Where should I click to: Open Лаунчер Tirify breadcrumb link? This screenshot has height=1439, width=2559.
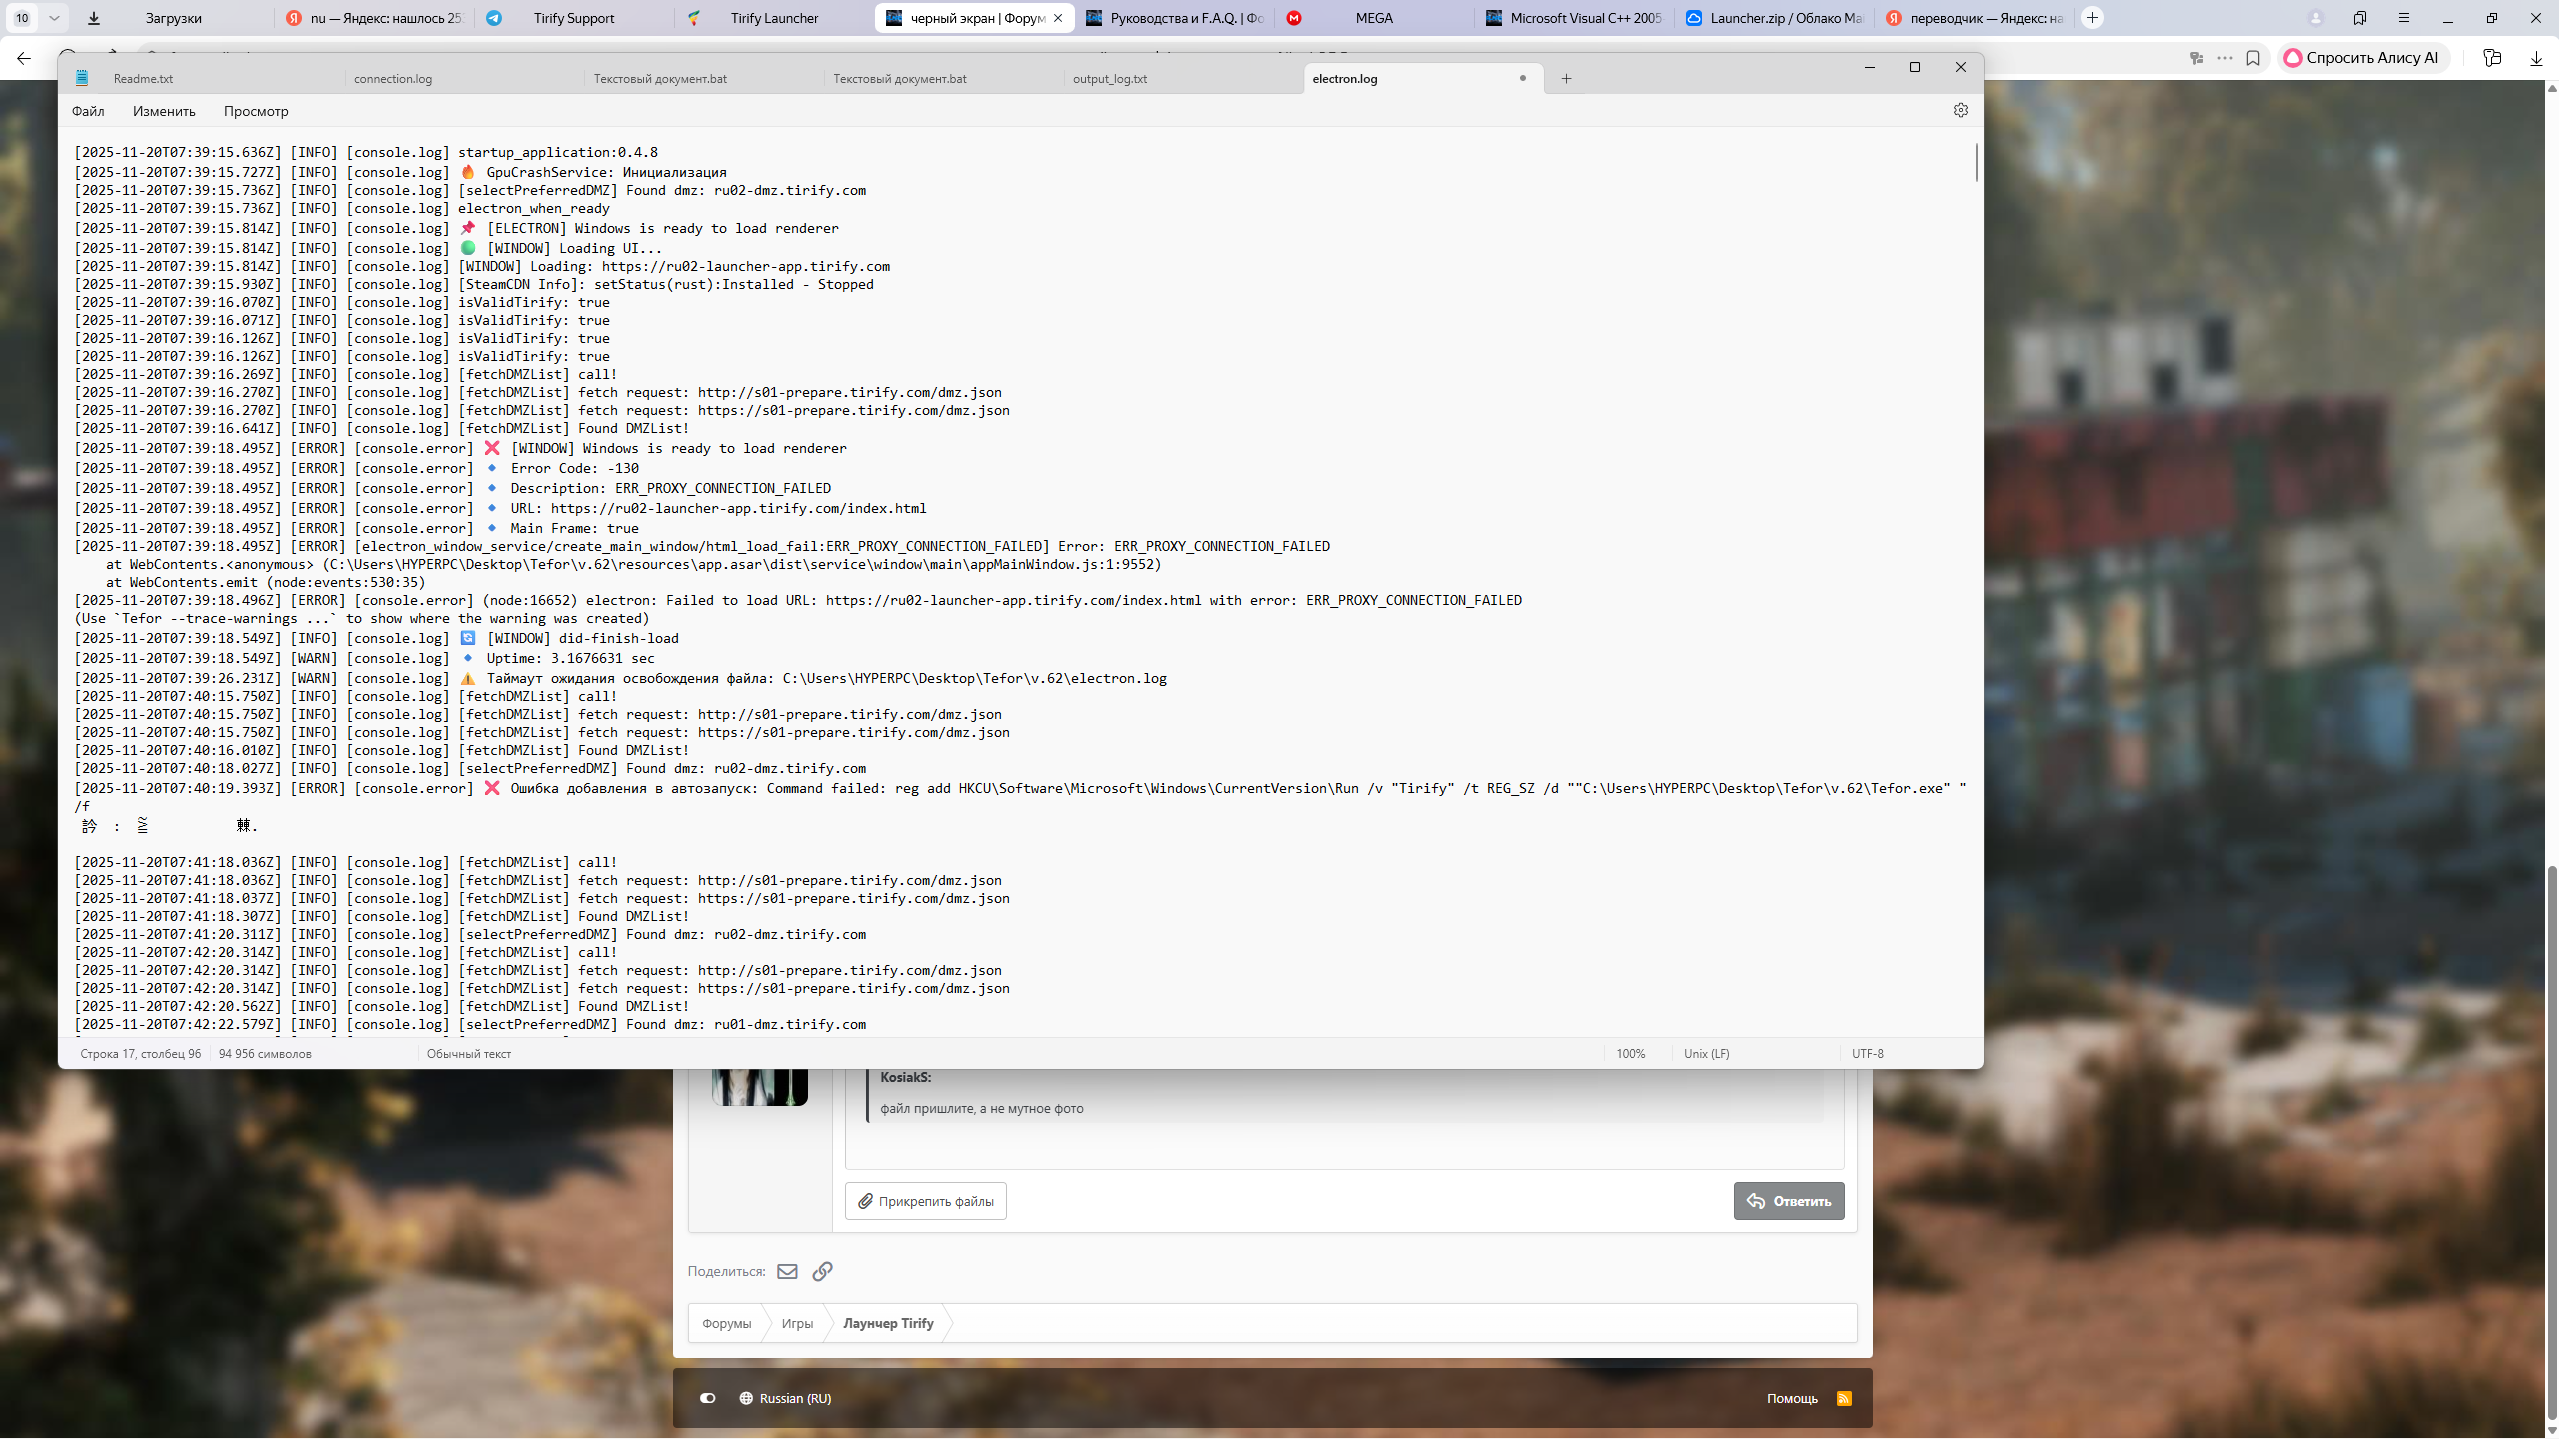click(x=888, y=1323)
